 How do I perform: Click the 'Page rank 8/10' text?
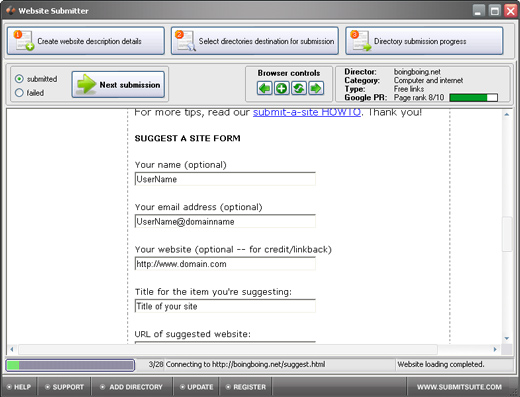(419, 98)
